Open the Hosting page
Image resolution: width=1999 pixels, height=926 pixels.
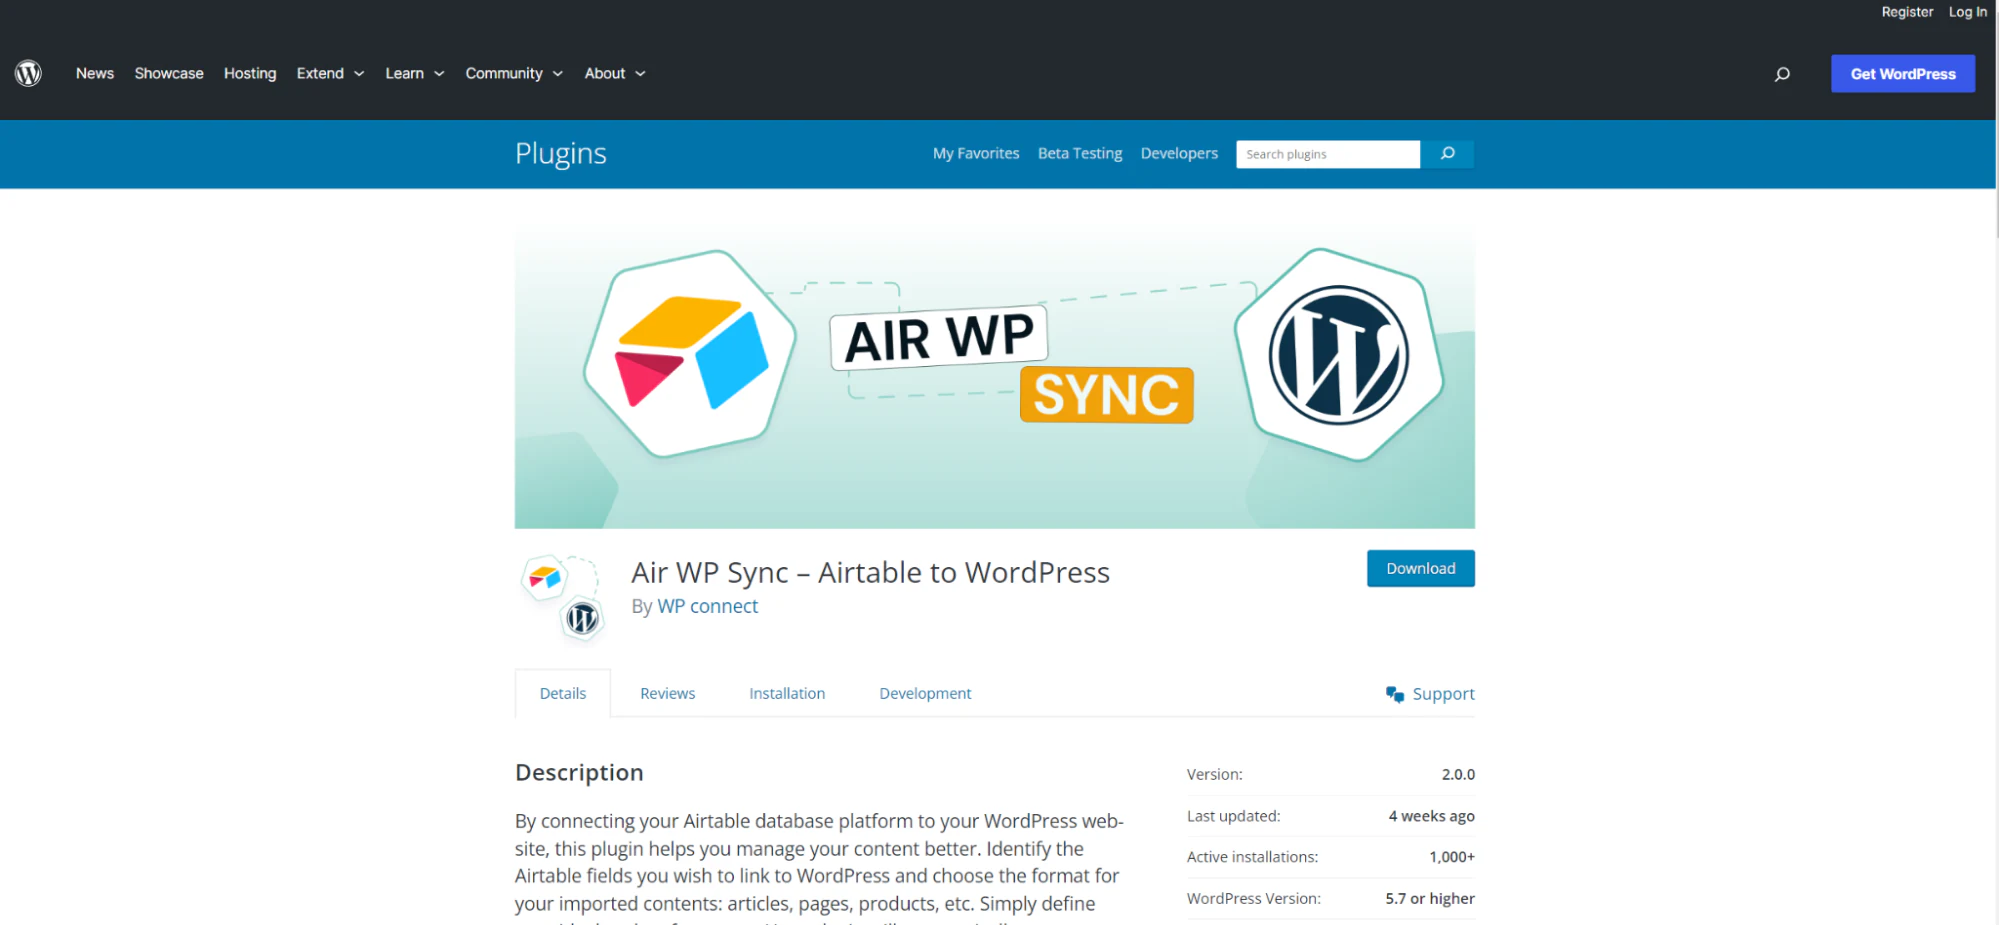250,73
